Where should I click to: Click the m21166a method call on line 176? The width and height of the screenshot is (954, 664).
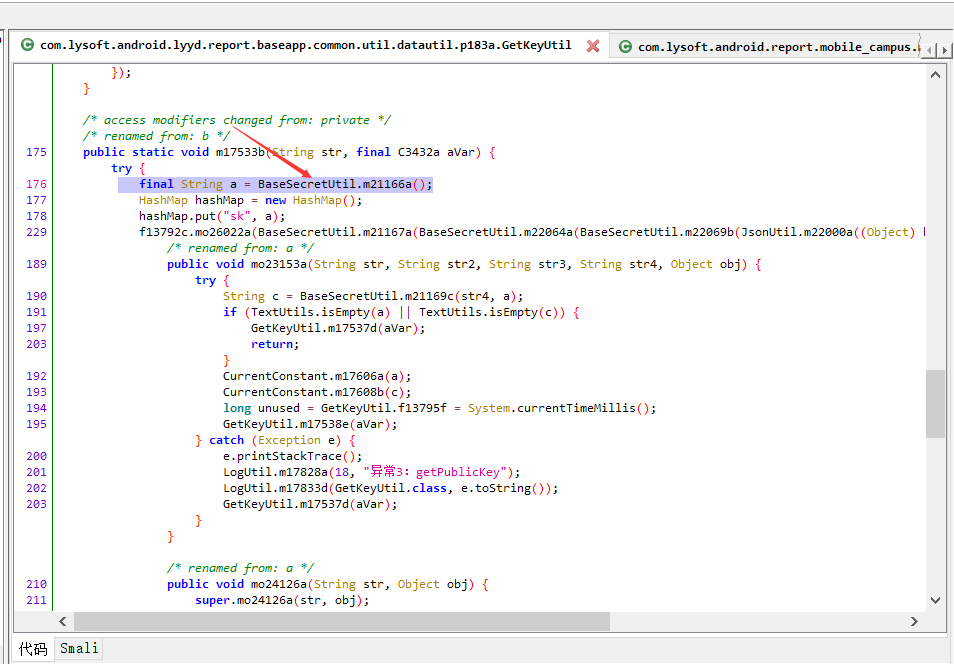coord(387,184)
